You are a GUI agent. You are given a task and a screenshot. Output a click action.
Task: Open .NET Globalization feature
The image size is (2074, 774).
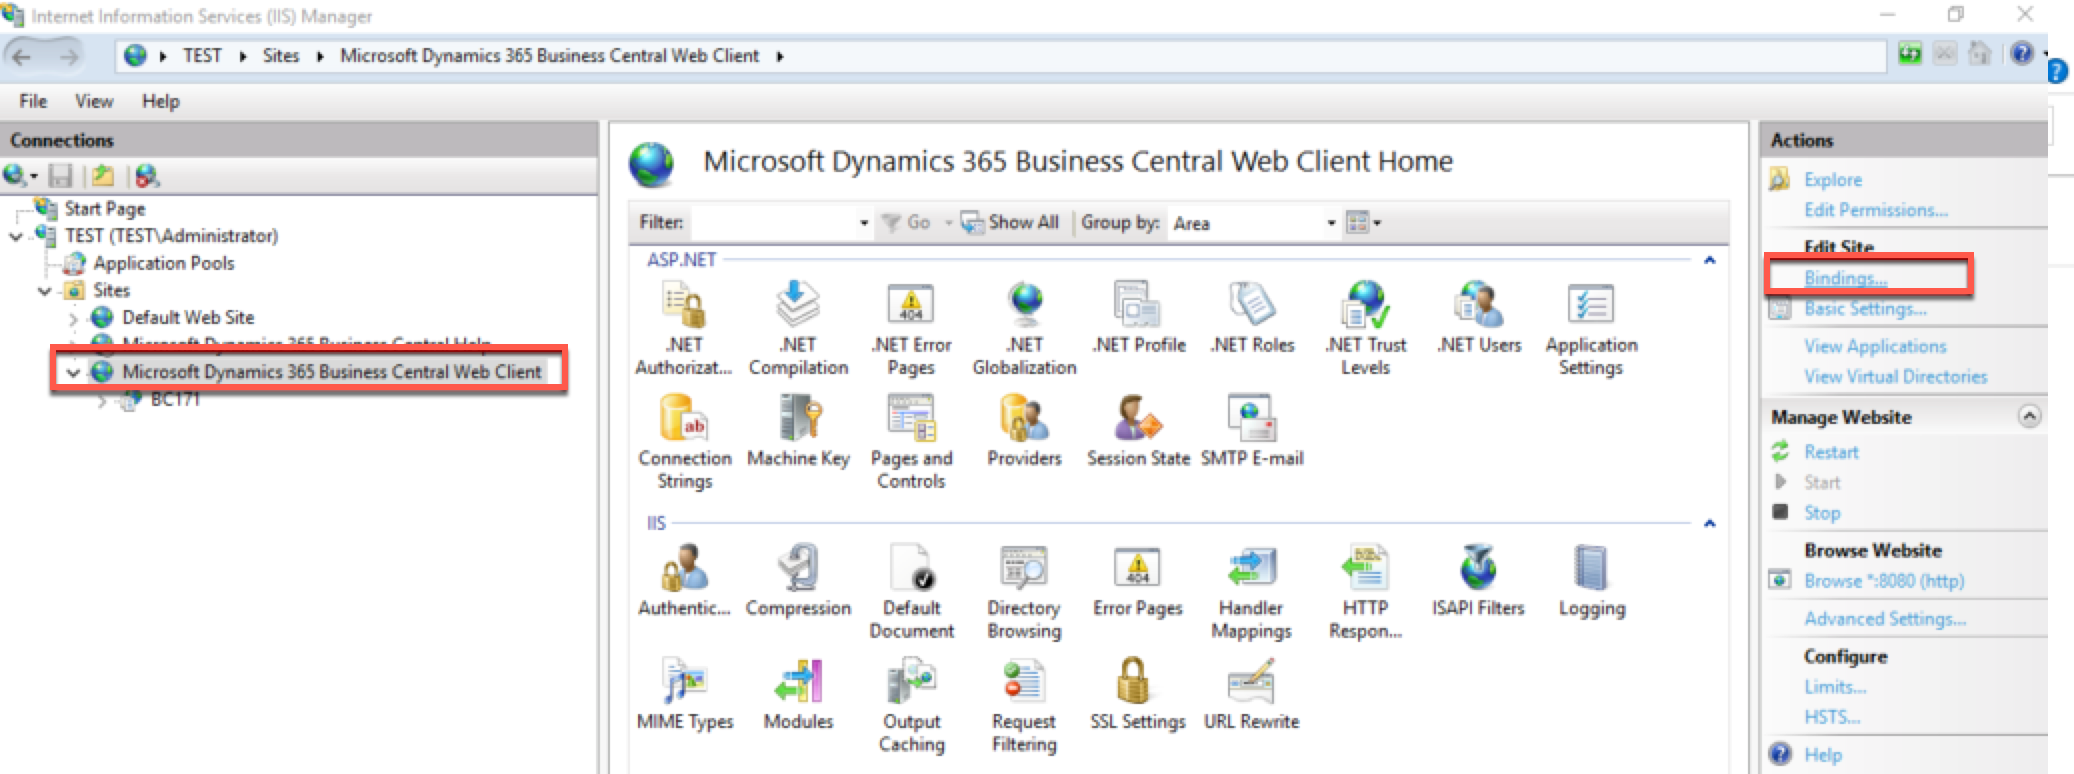1024,328
